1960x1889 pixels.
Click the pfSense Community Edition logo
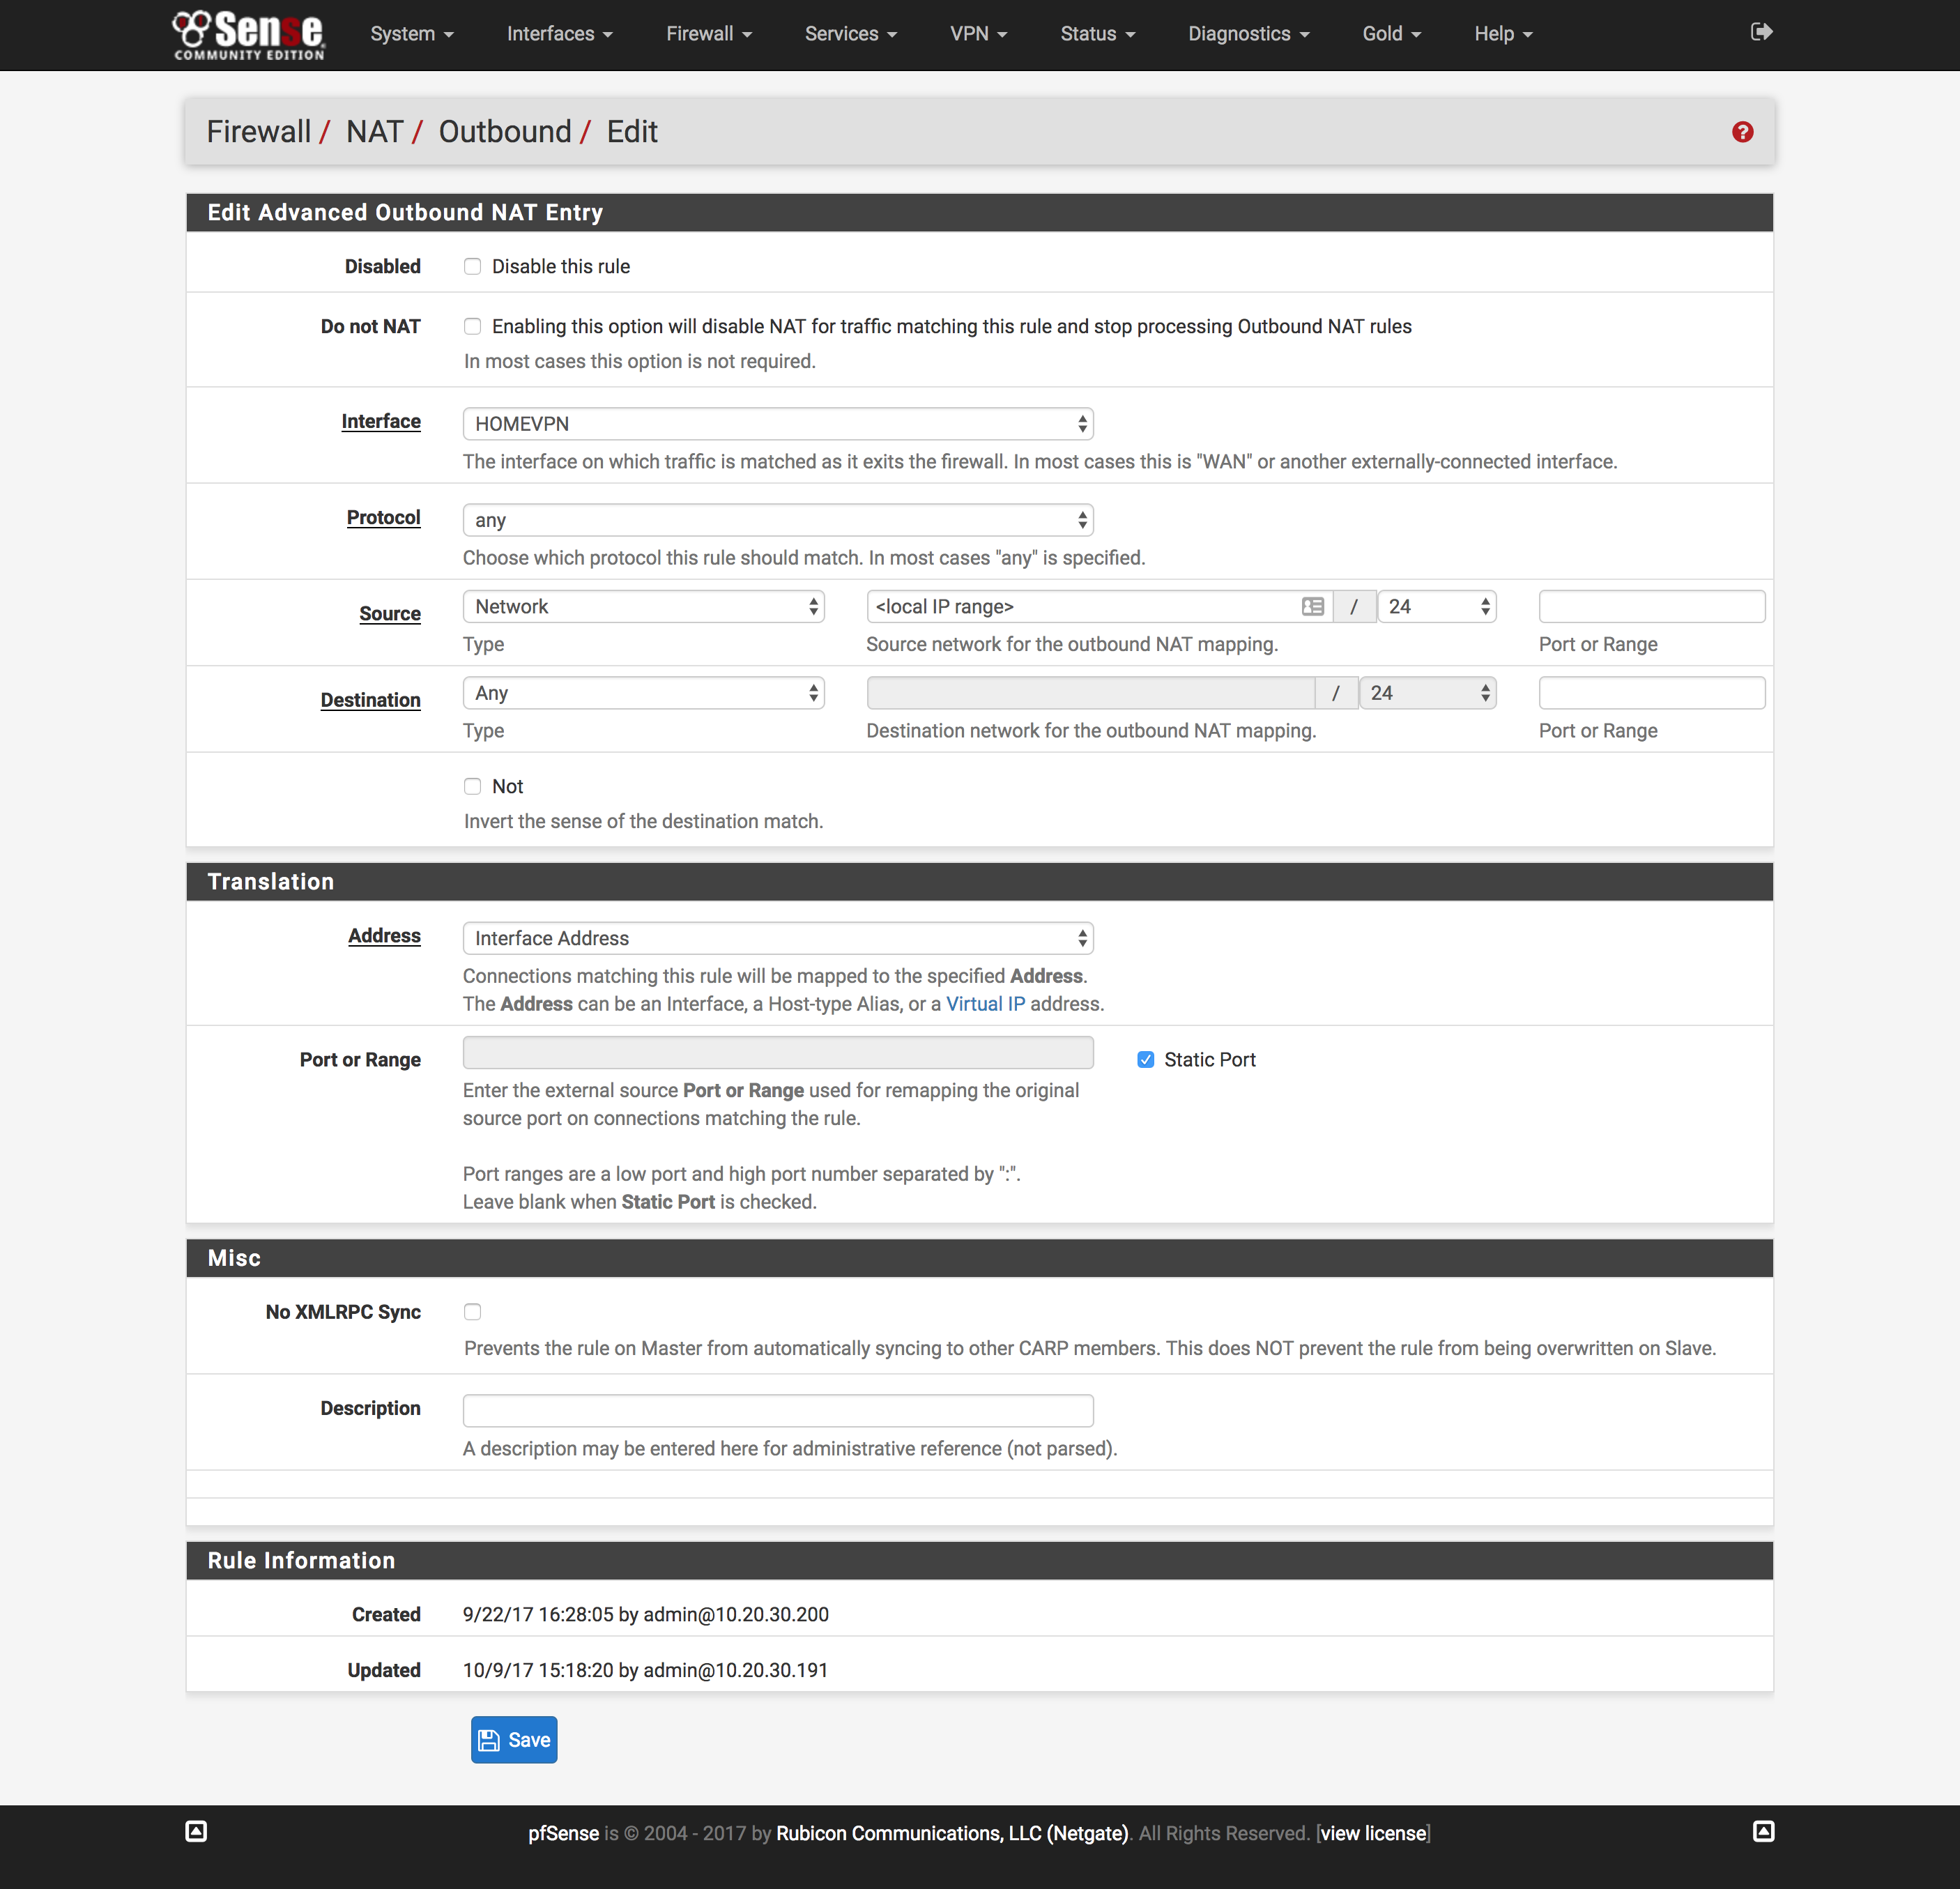tap(248, 35)
